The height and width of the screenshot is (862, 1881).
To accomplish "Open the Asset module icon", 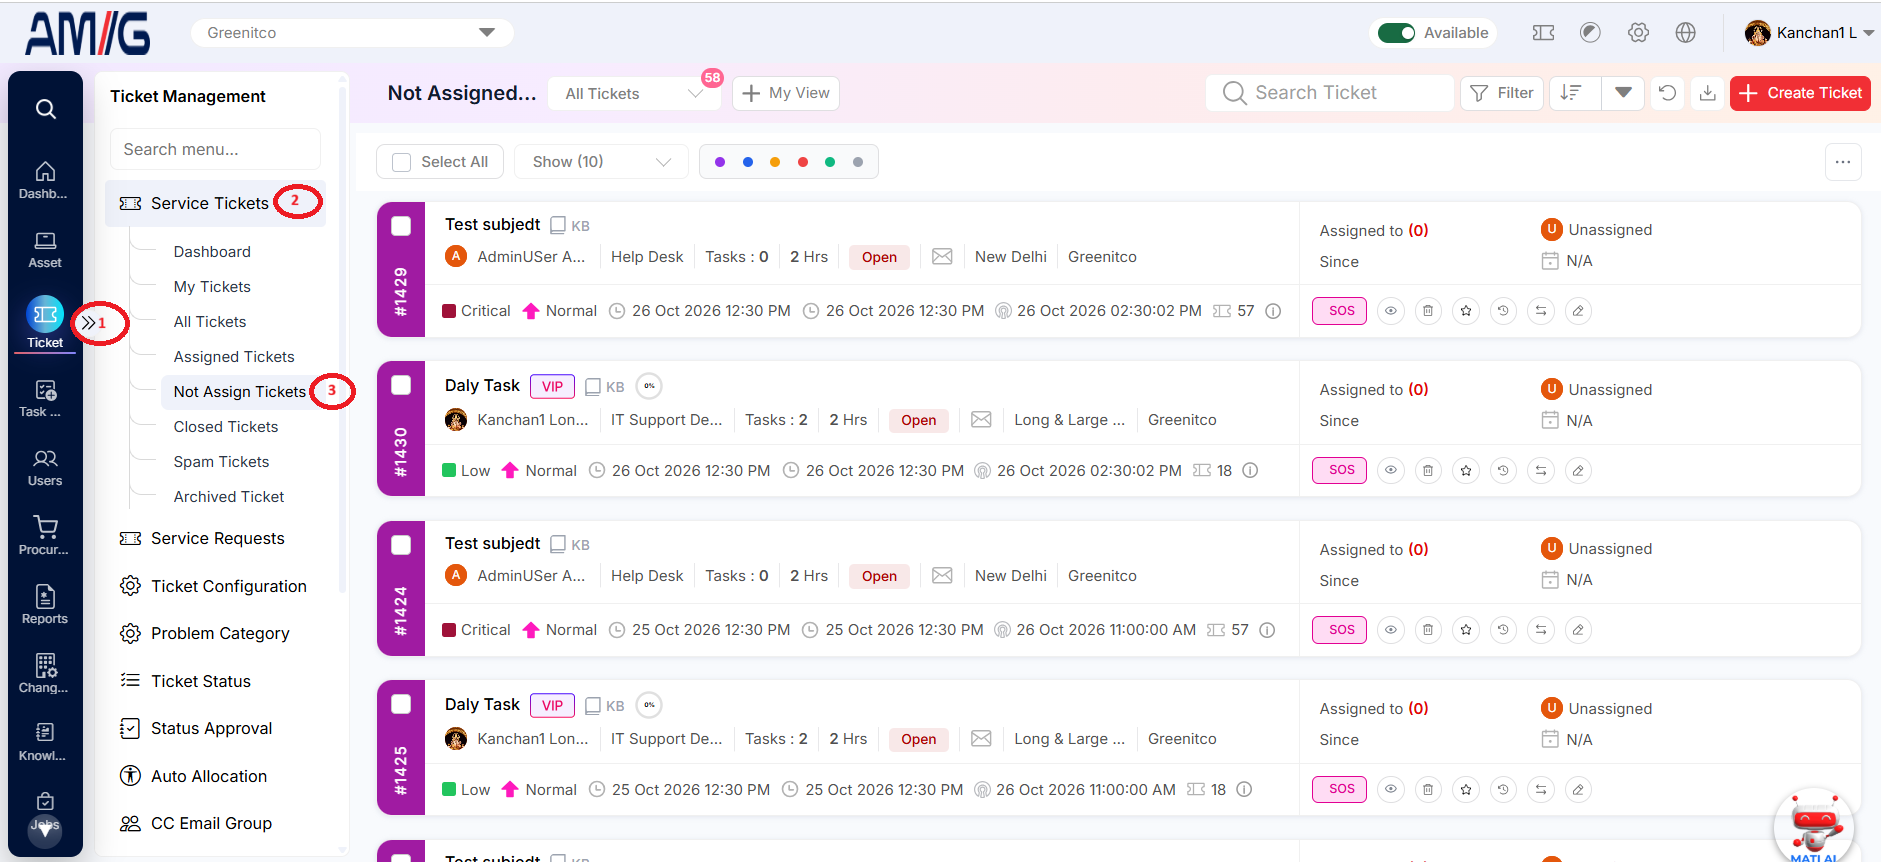I will (44, 250).
